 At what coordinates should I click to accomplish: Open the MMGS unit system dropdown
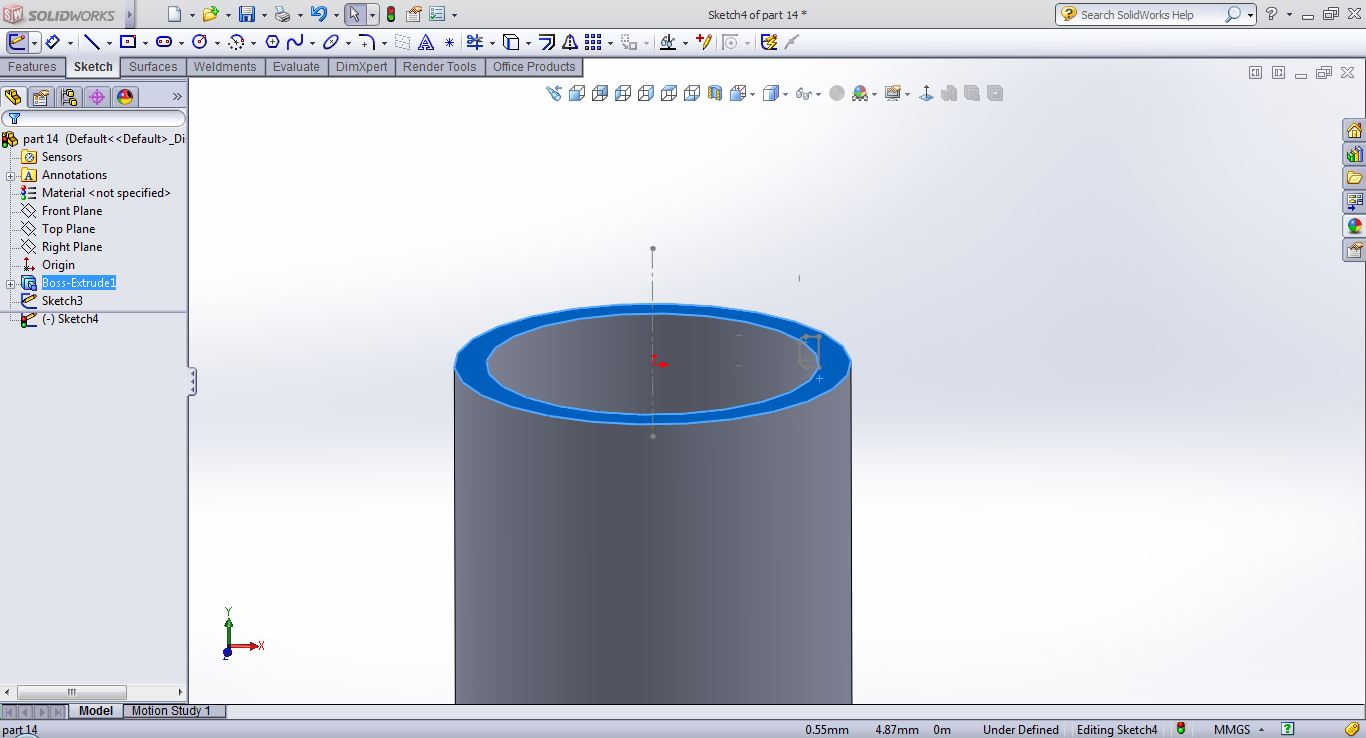[1238, 730]
